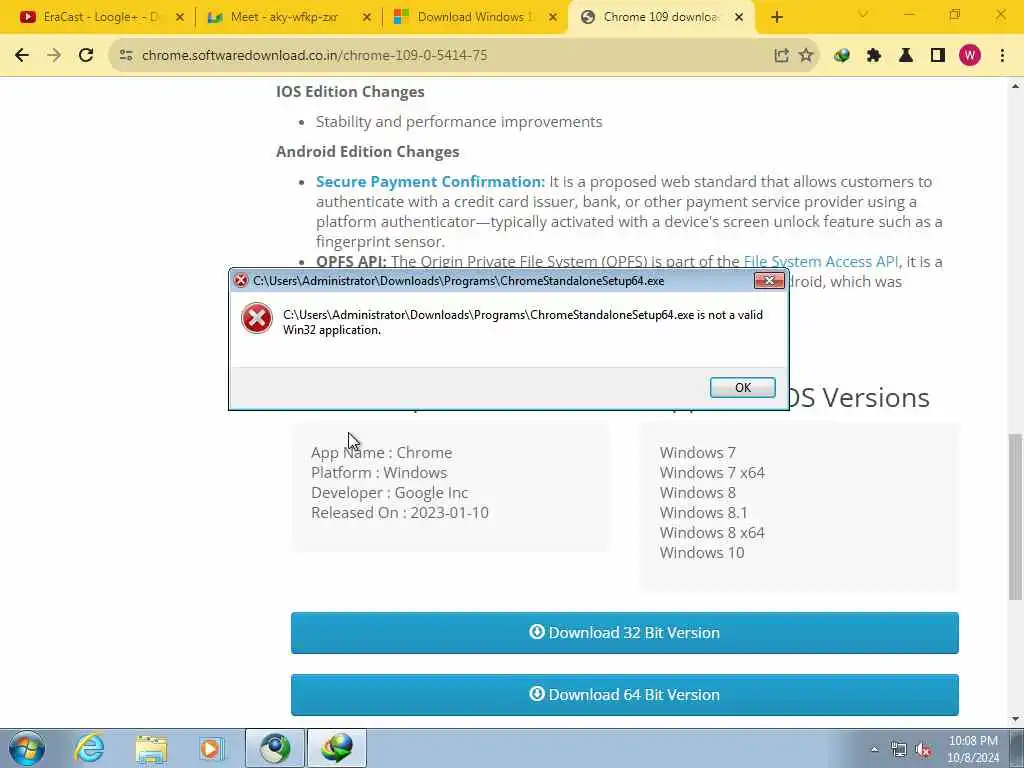
Task: Click the red error icon in the dialog
Action: (257, 319)
